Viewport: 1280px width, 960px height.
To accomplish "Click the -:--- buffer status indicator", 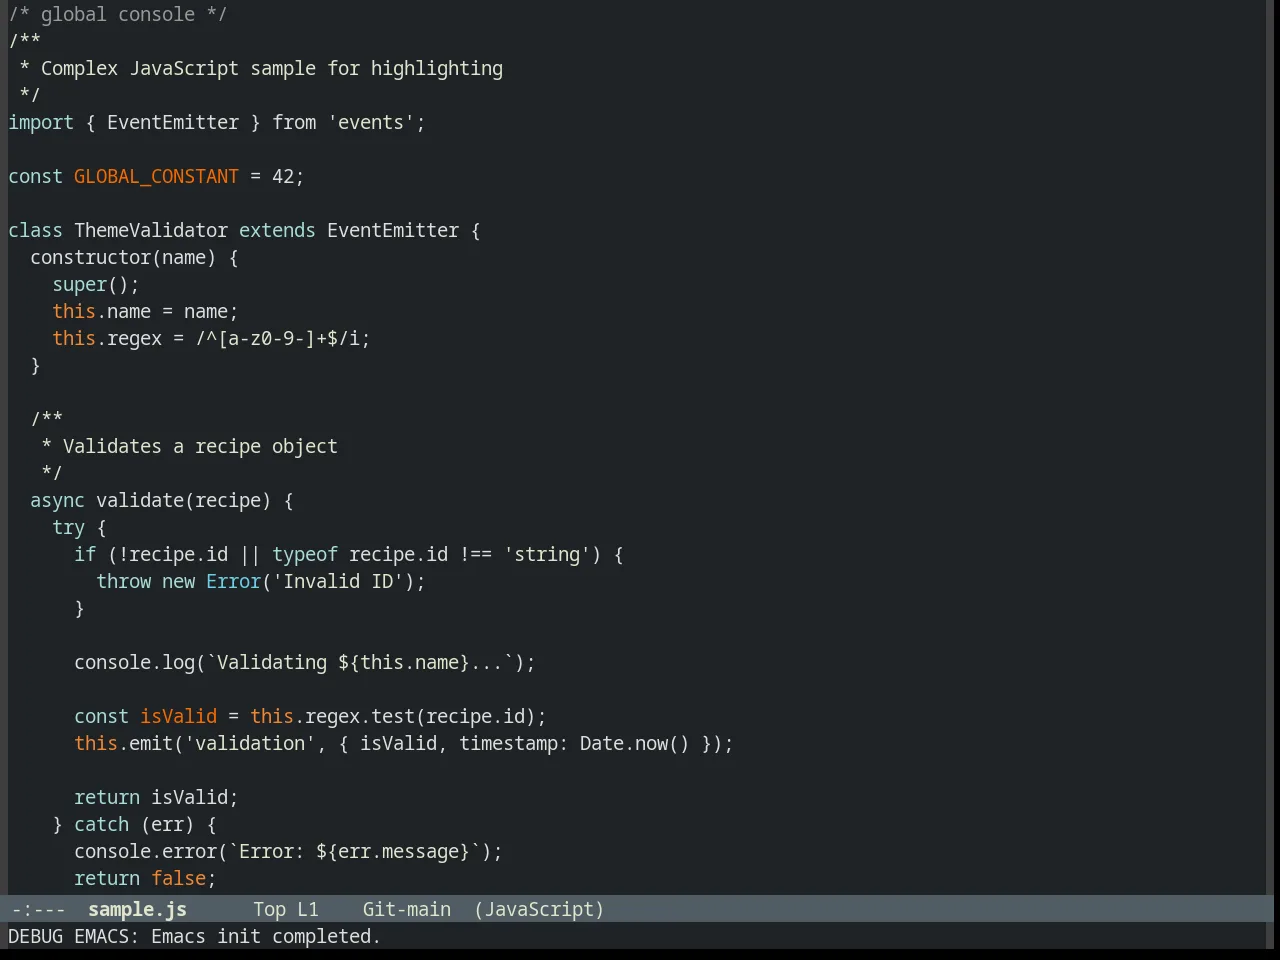I will point(38,909).
